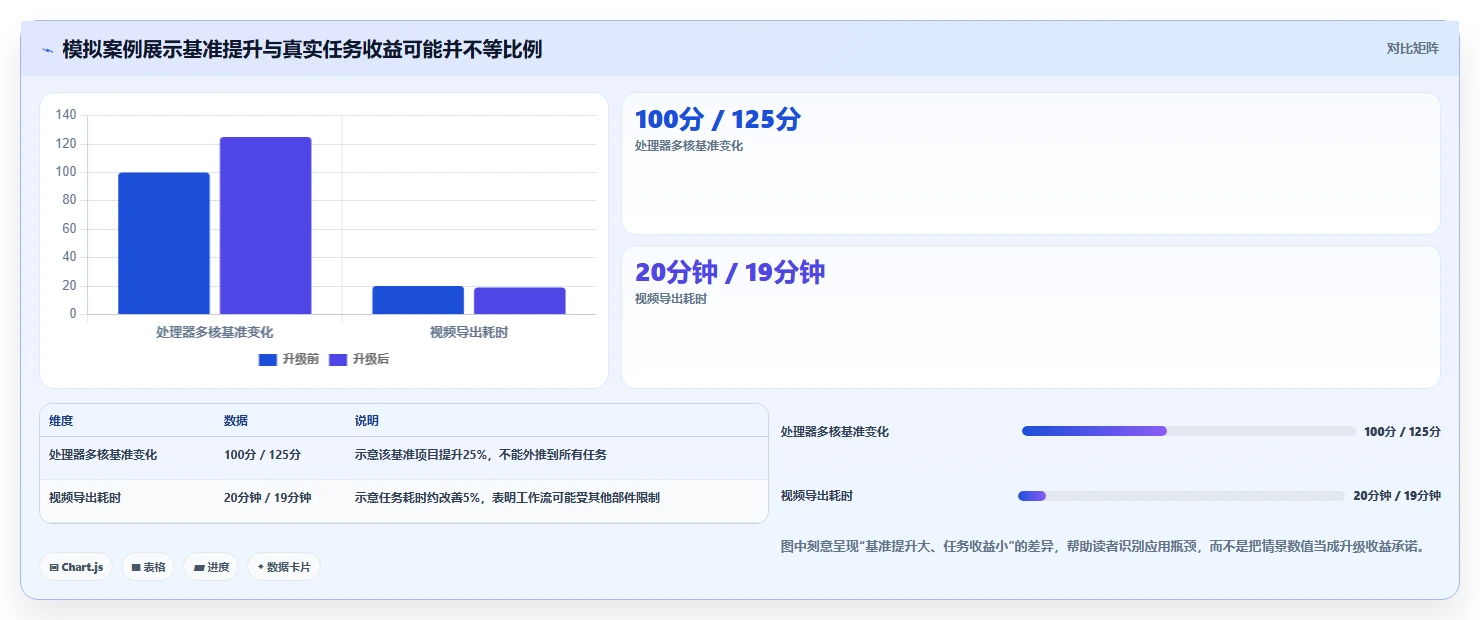Toggle the 升级后 legend swatch under the chart
The image size is (1480, 620).
click(338, 360)
